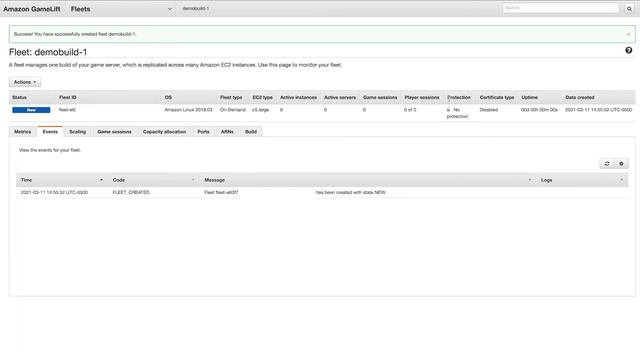Image resolution: width=640 pixels, height=360 pixels.
Task: Open the Logs column filter arrow
Action: click(622, 180)
